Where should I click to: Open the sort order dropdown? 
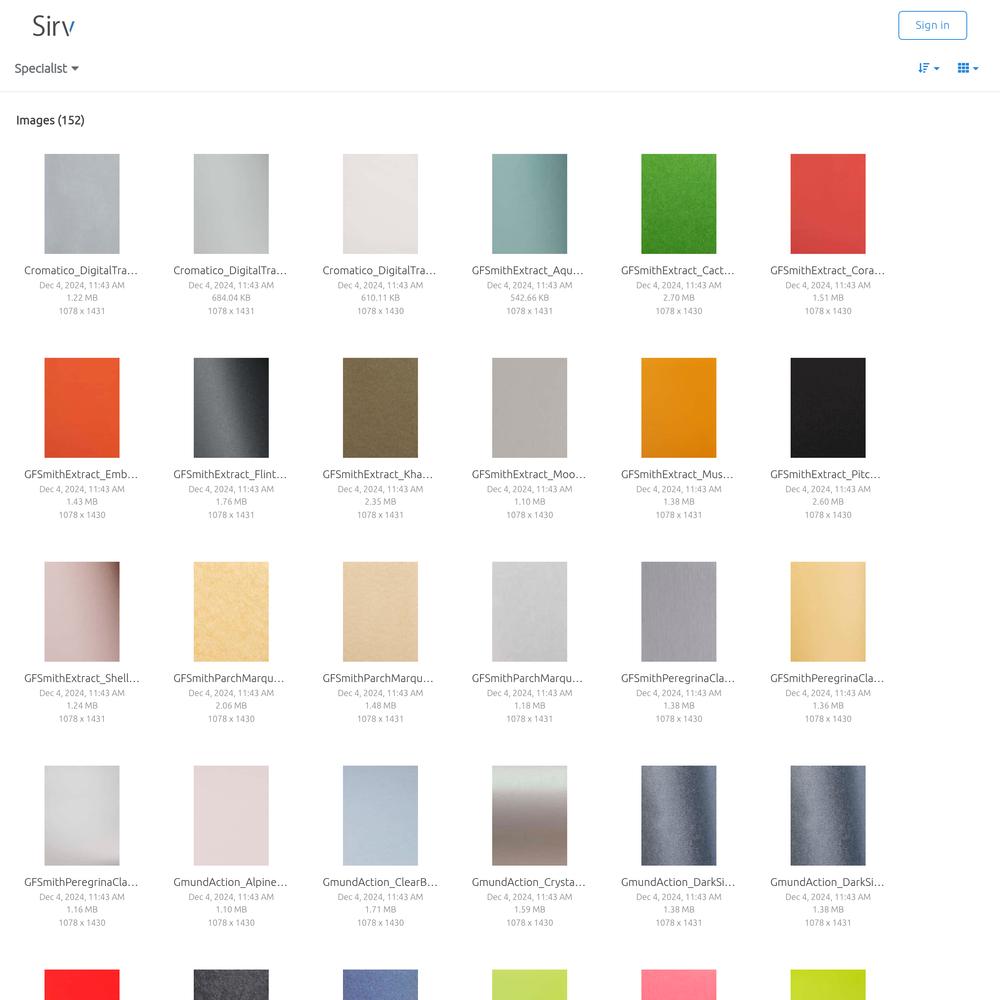[x=928, y=68]
